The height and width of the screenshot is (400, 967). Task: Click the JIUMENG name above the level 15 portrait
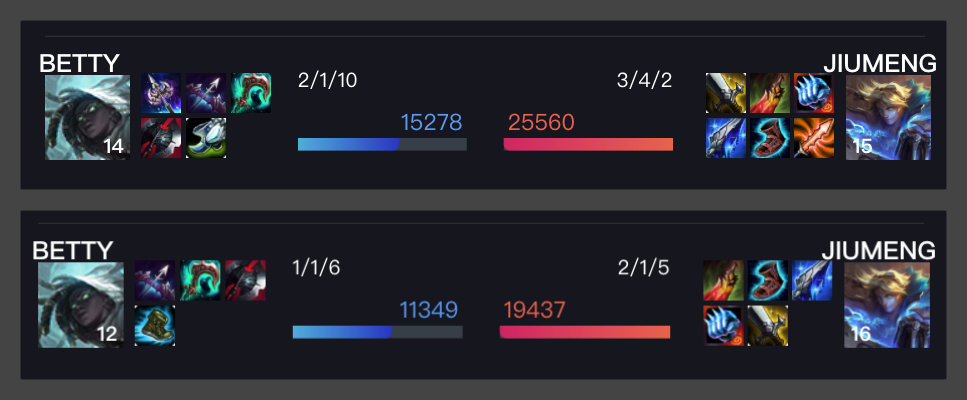tap(880, 63)
